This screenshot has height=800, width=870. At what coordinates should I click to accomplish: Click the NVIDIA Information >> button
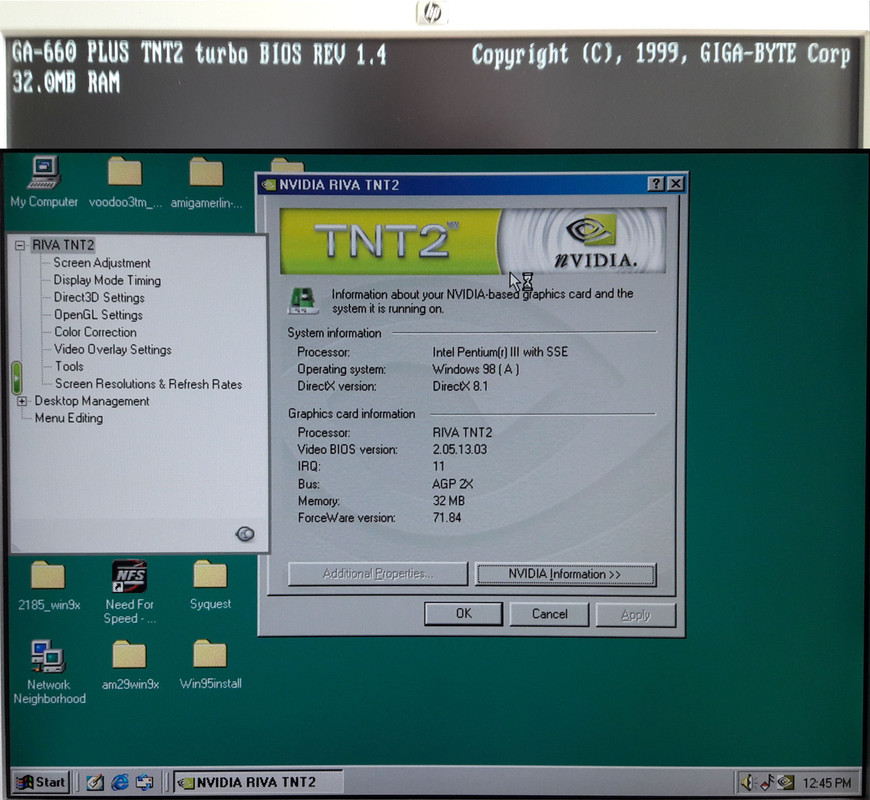click(x=565, y=574)
